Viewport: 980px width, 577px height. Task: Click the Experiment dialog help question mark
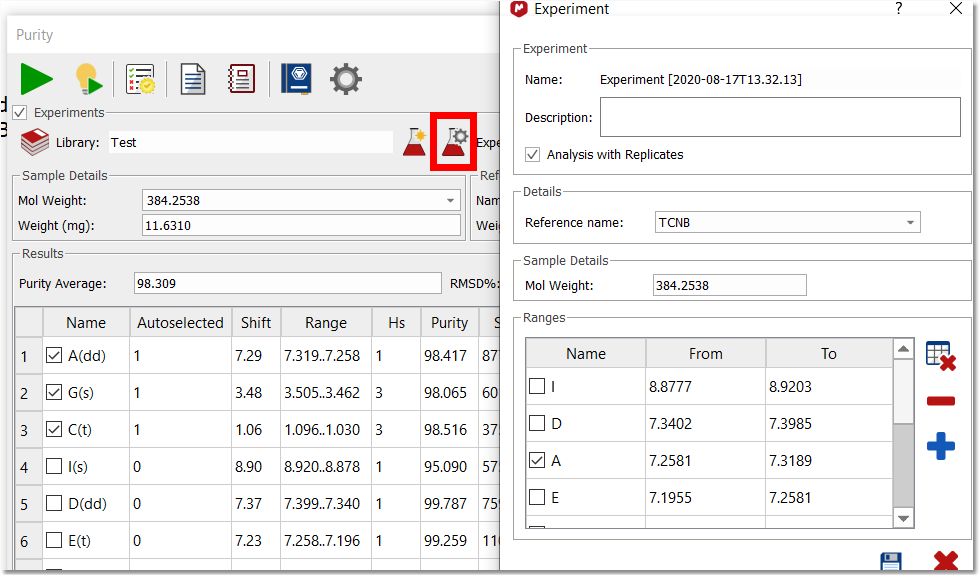click(x=898, y=8)
